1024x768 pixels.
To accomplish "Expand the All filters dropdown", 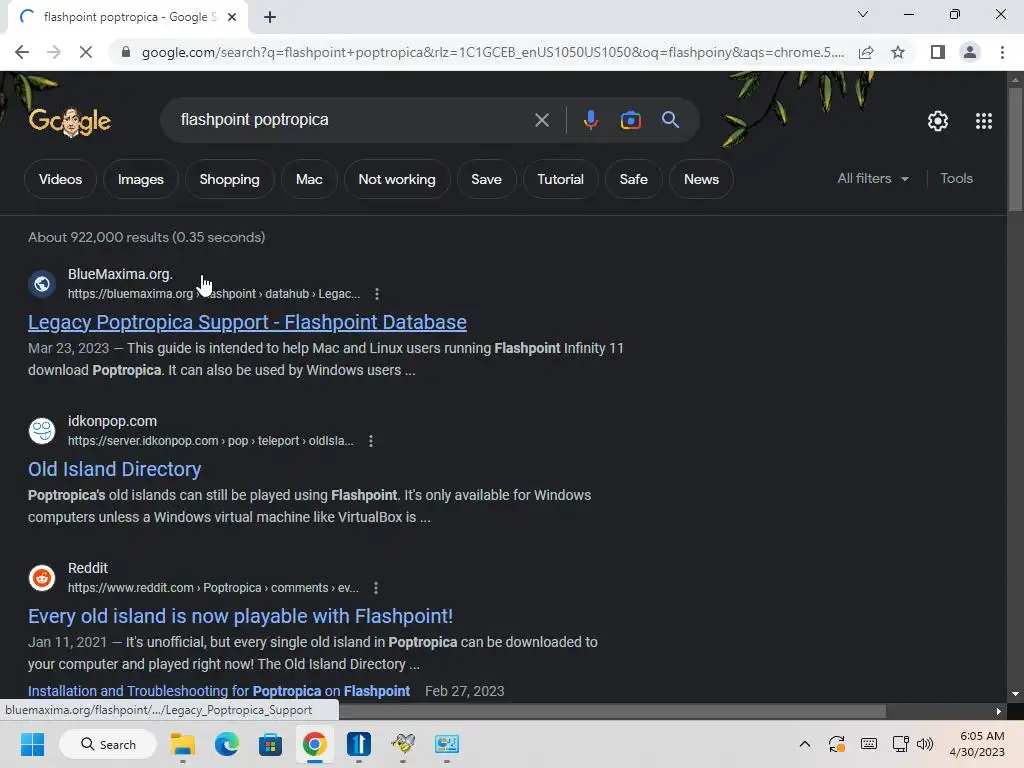I will pyautogui.click(x=873, y=178).
